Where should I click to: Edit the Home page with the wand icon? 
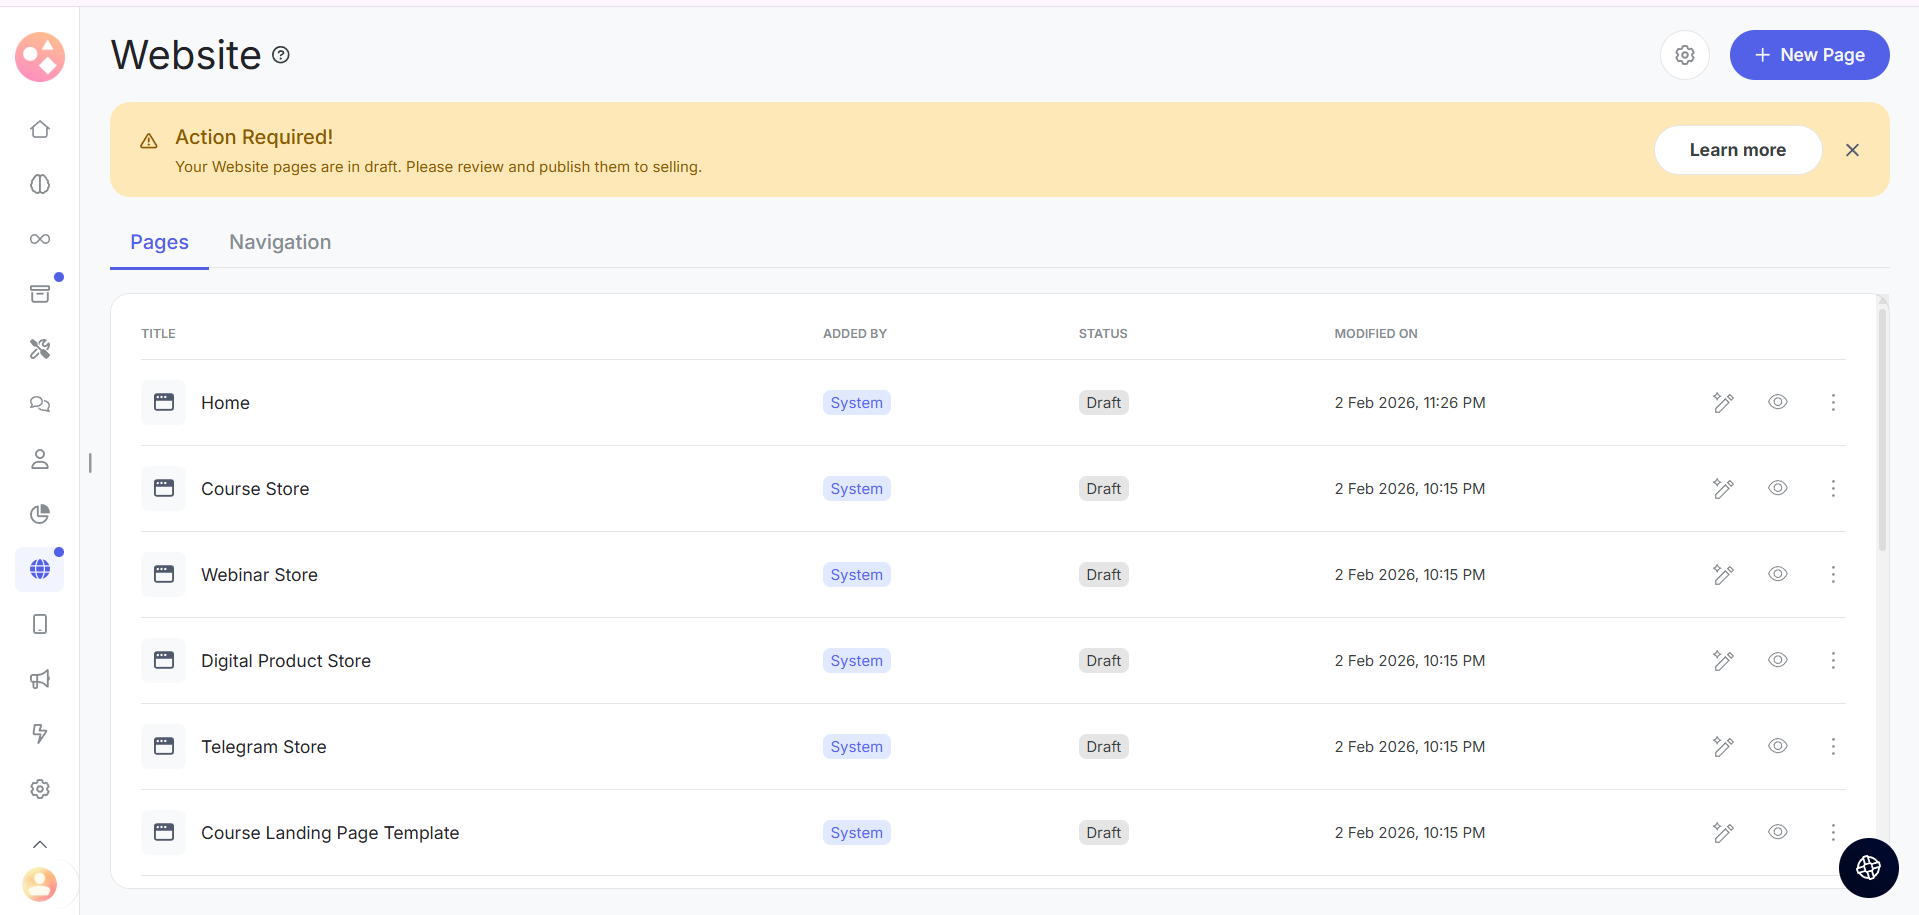(1722, 402)
